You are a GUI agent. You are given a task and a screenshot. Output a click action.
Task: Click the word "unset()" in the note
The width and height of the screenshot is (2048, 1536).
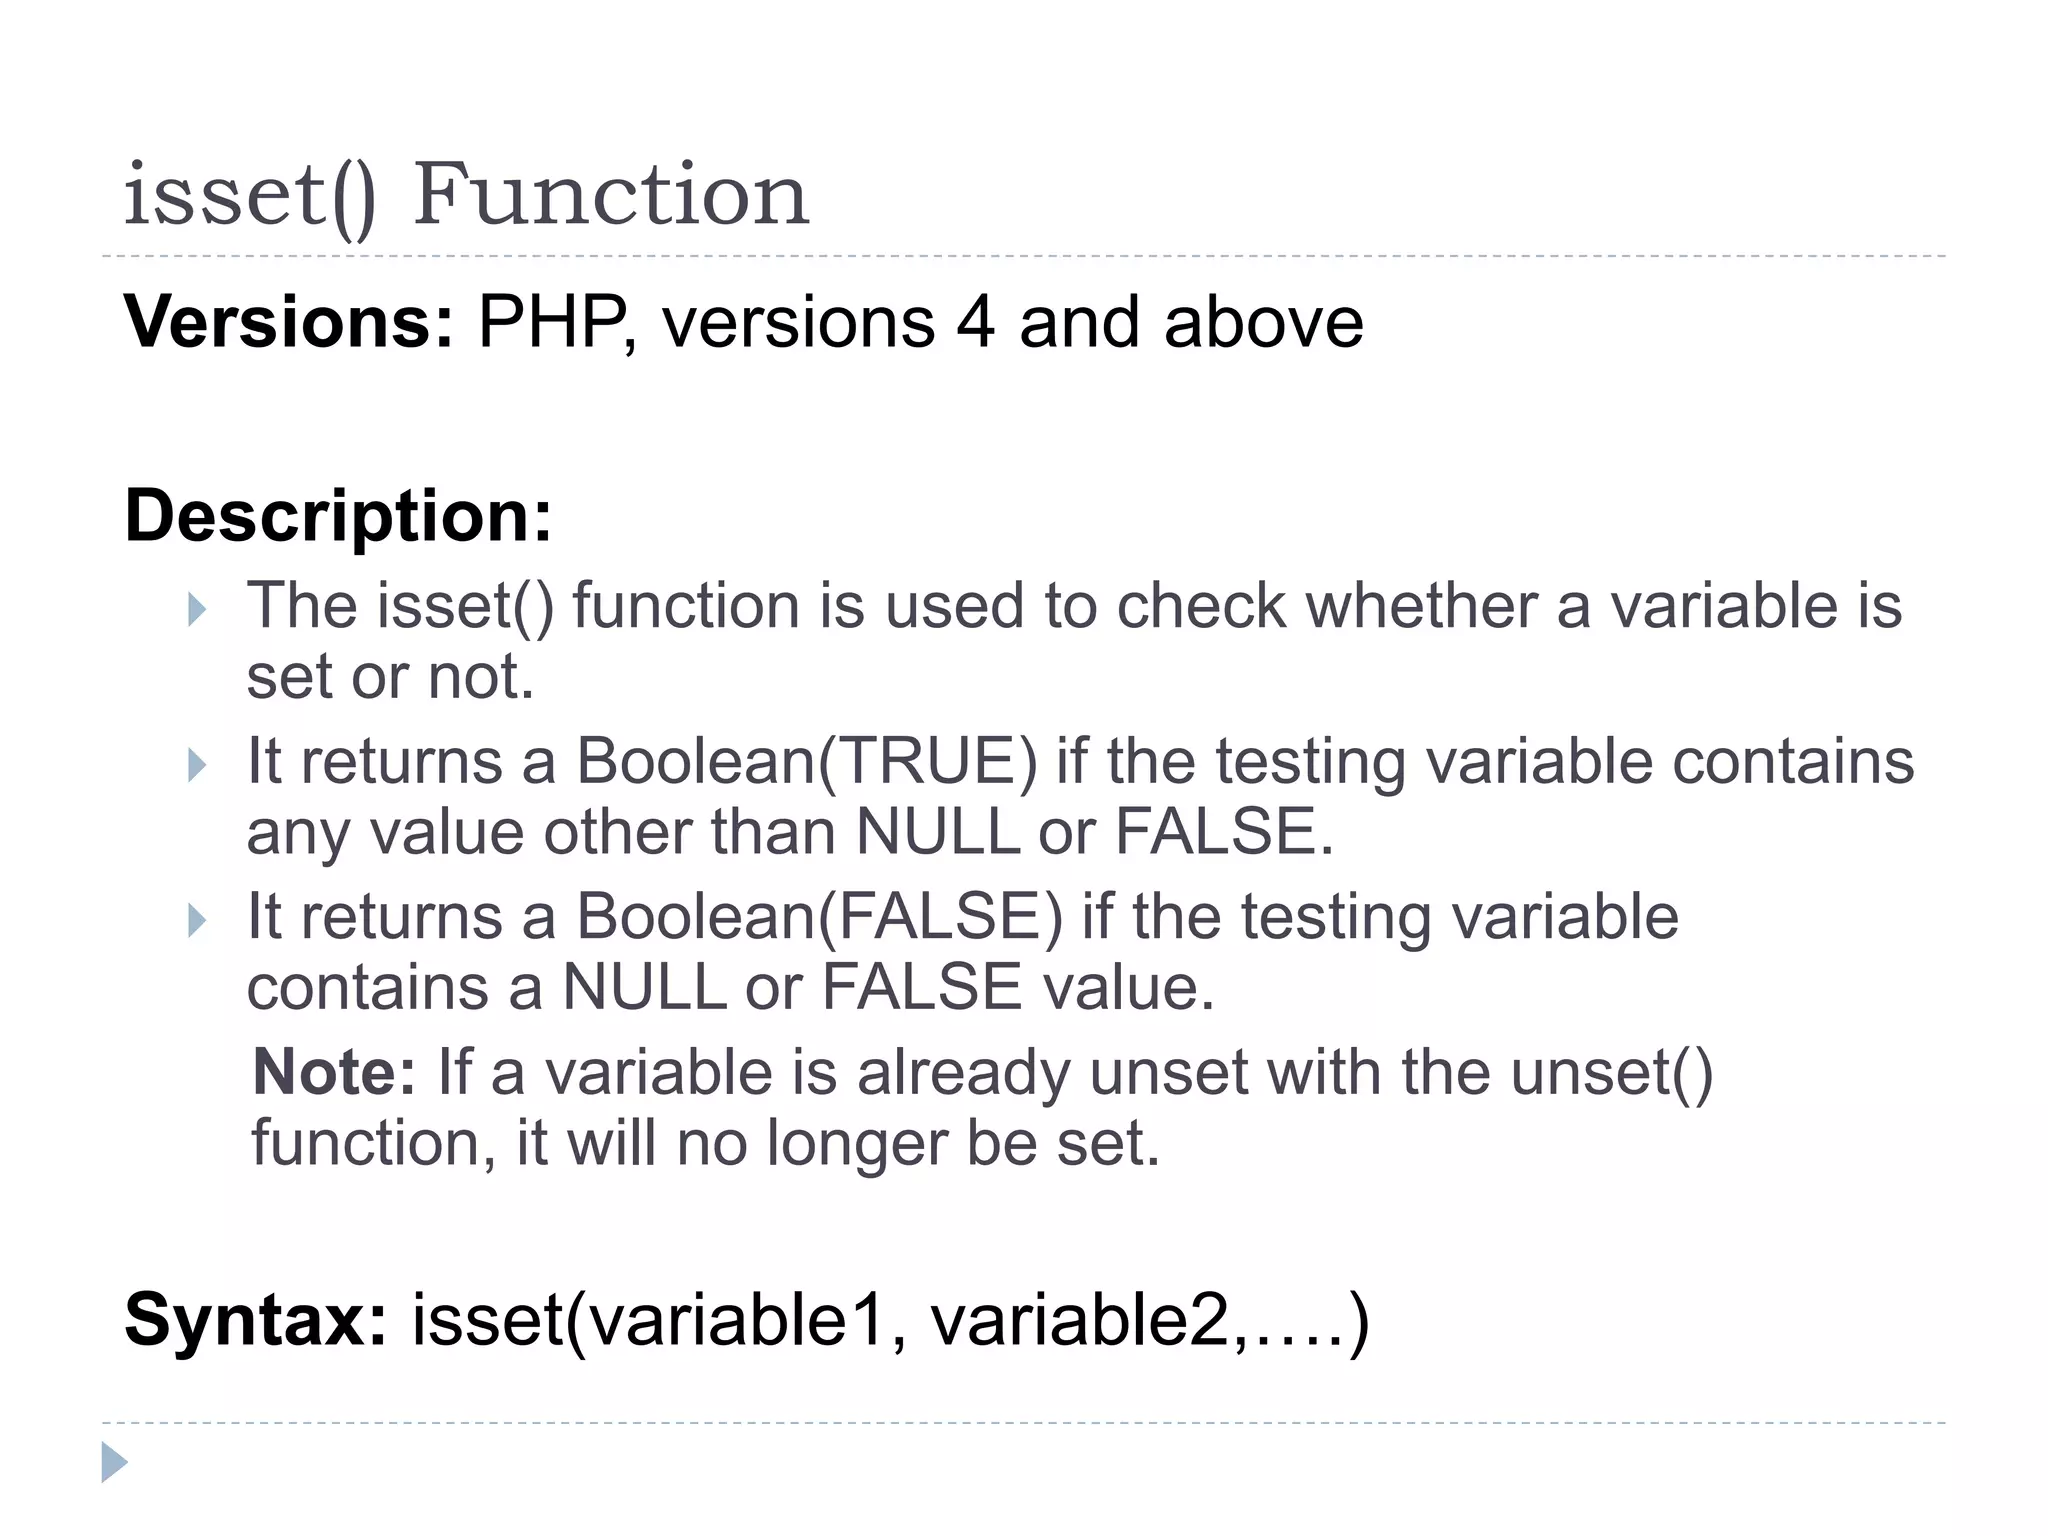point(1612,1073)
